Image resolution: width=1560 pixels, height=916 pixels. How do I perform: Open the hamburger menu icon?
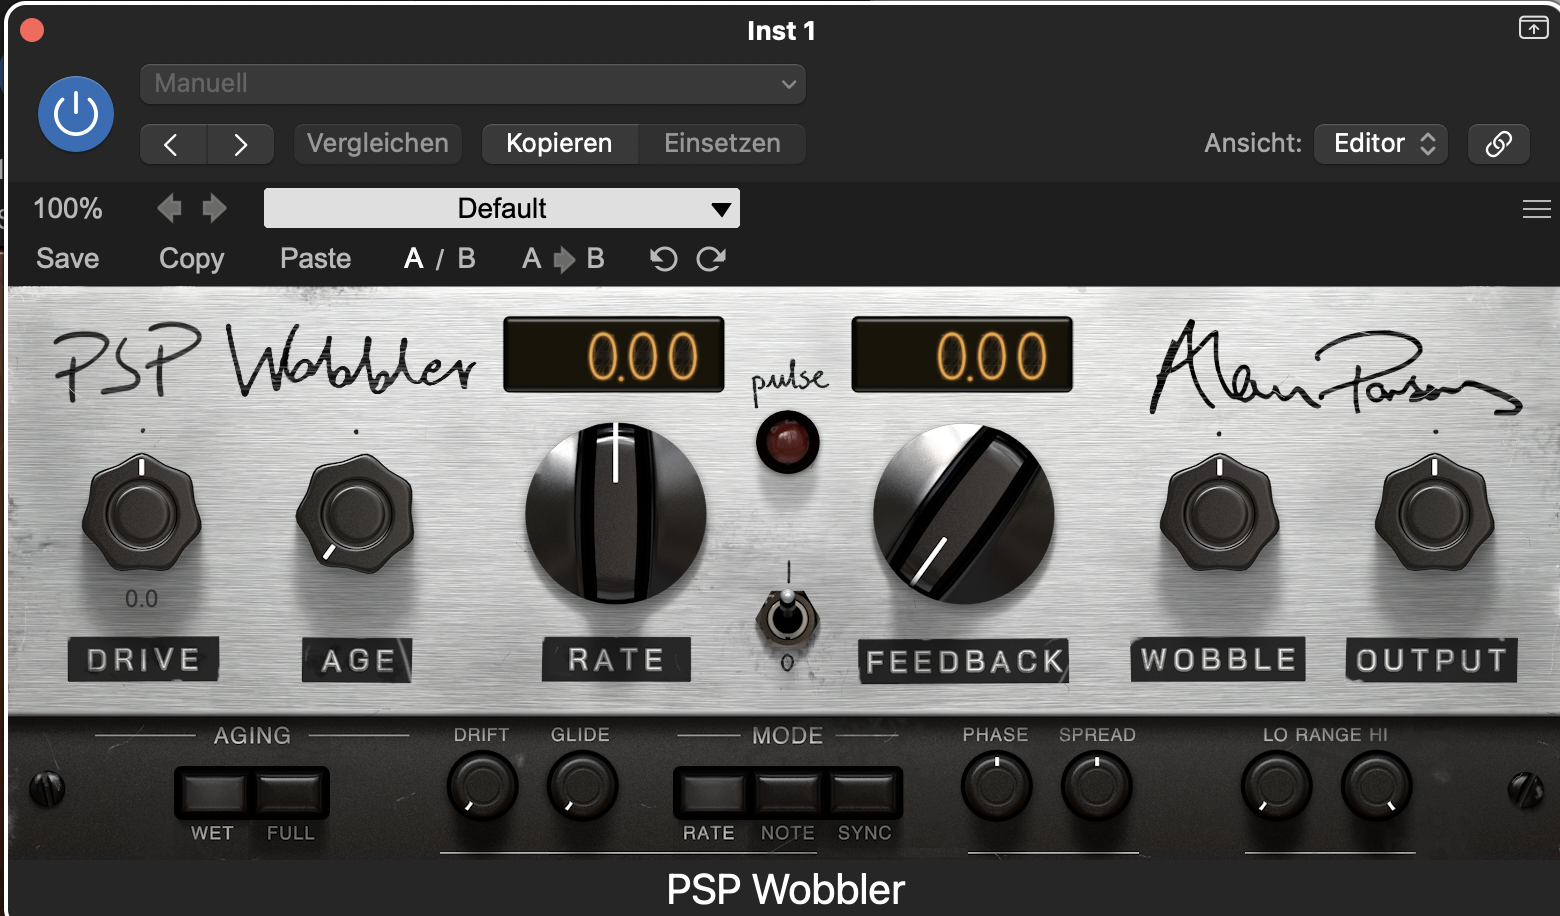[x=1536, y=209]
